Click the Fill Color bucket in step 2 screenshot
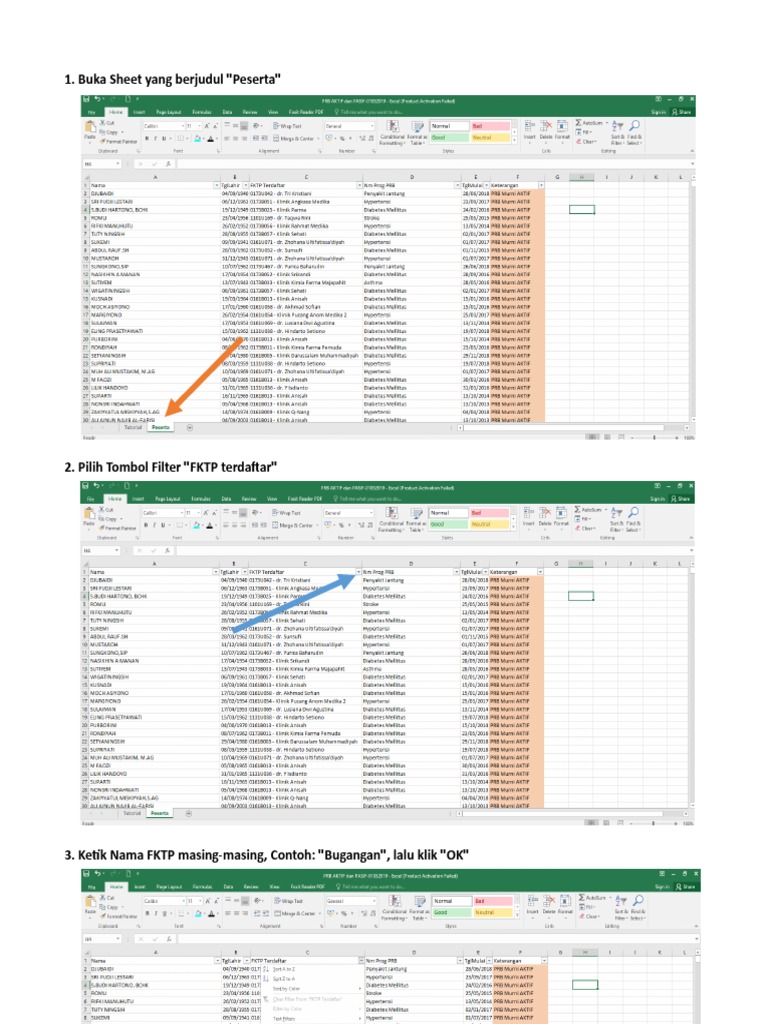 tap(197, 525)
